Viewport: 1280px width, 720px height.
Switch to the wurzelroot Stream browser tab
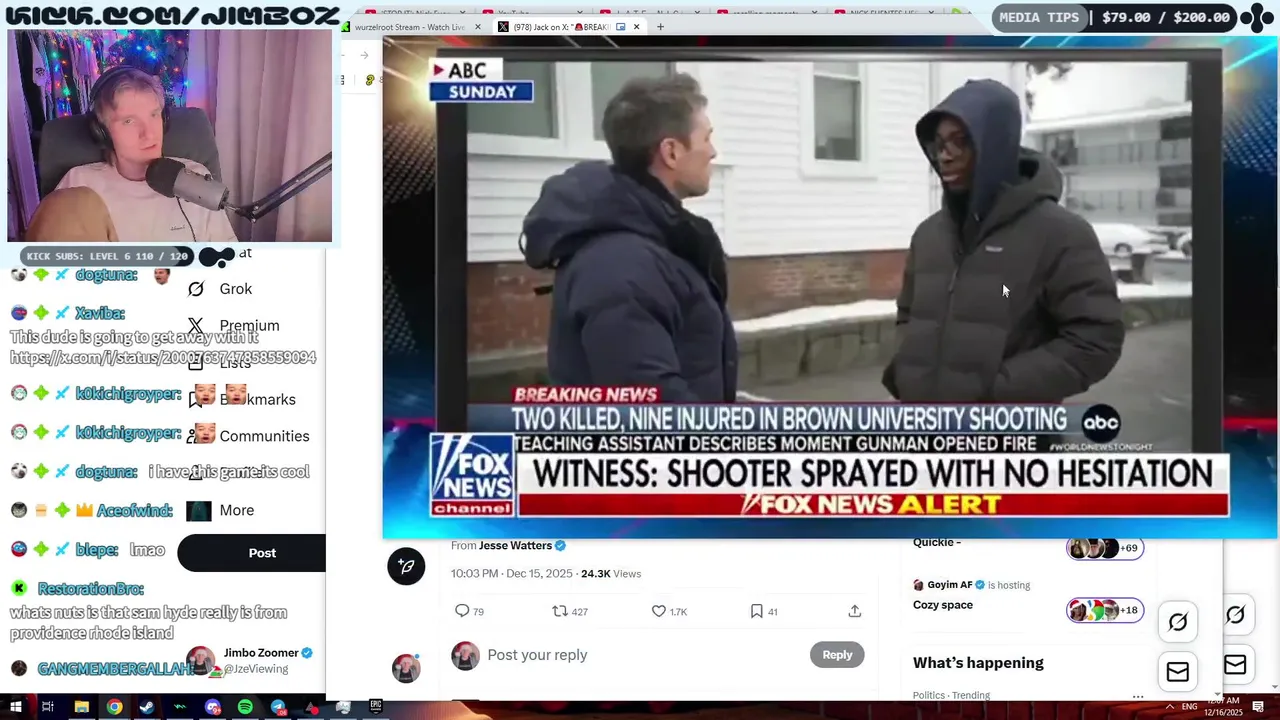pyautogui.click(x=410, y=27)
